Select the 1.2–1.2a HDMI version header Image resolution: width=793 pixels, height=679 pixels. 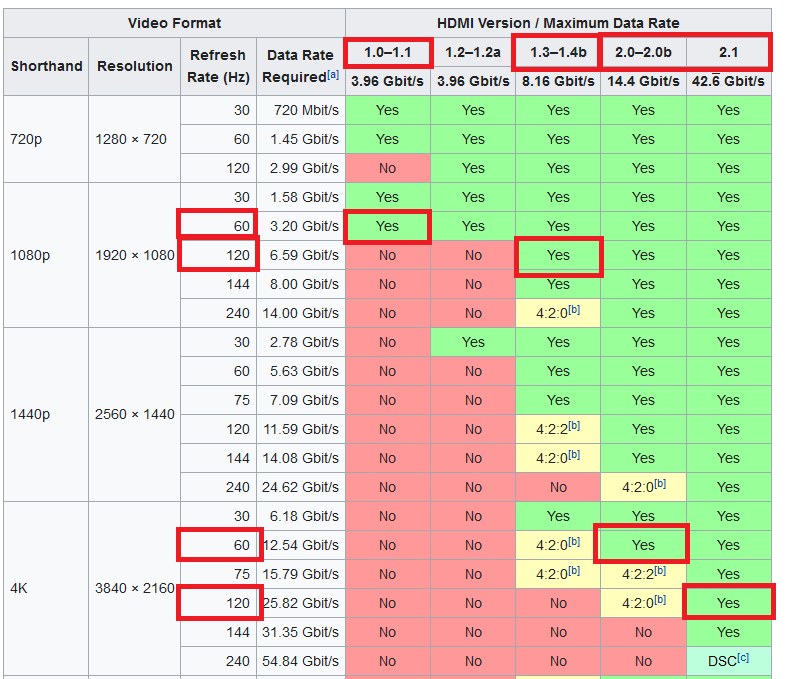(x=473, y=53)
